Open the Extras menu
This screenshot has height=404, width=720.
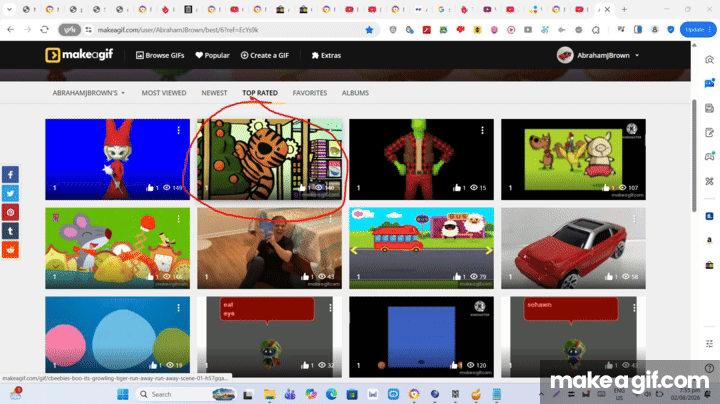pos(326,55)
